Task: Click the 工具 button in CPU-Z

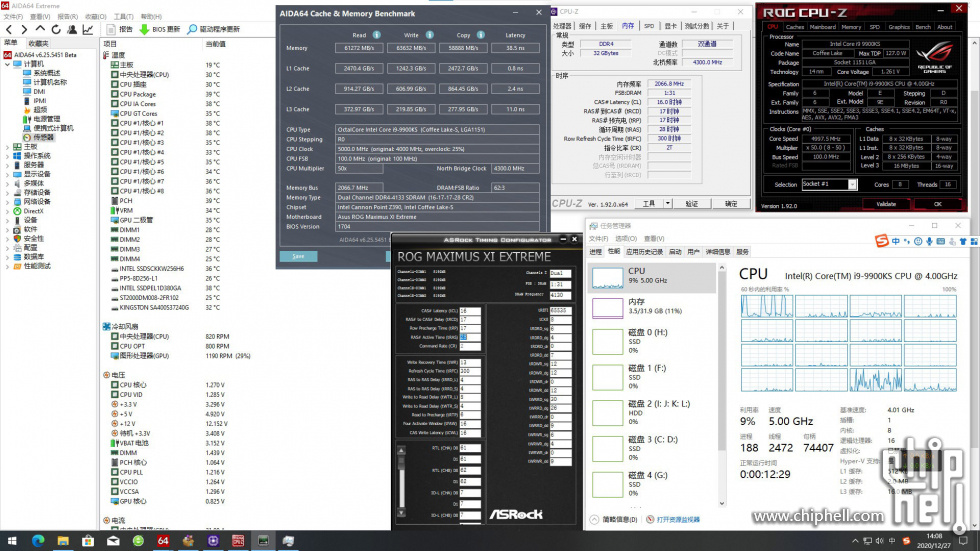Action: click(x=649, y=204)
